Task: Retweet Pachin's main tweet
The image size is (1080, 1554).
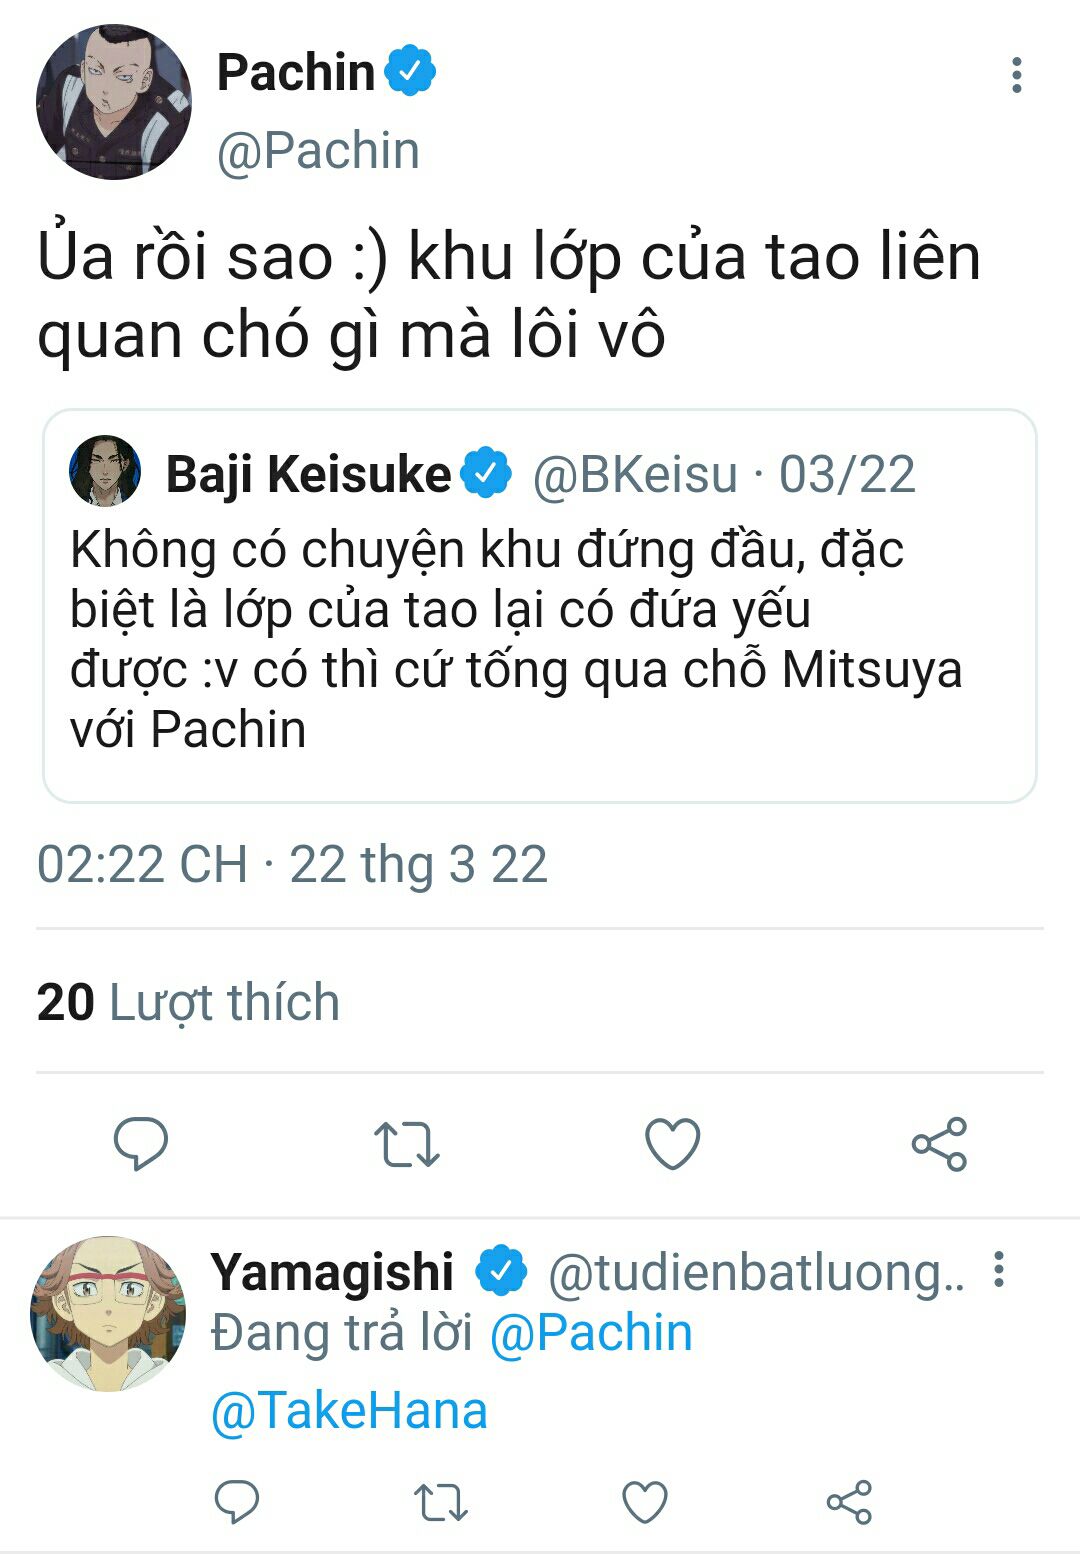Action: click(406, 1144)
